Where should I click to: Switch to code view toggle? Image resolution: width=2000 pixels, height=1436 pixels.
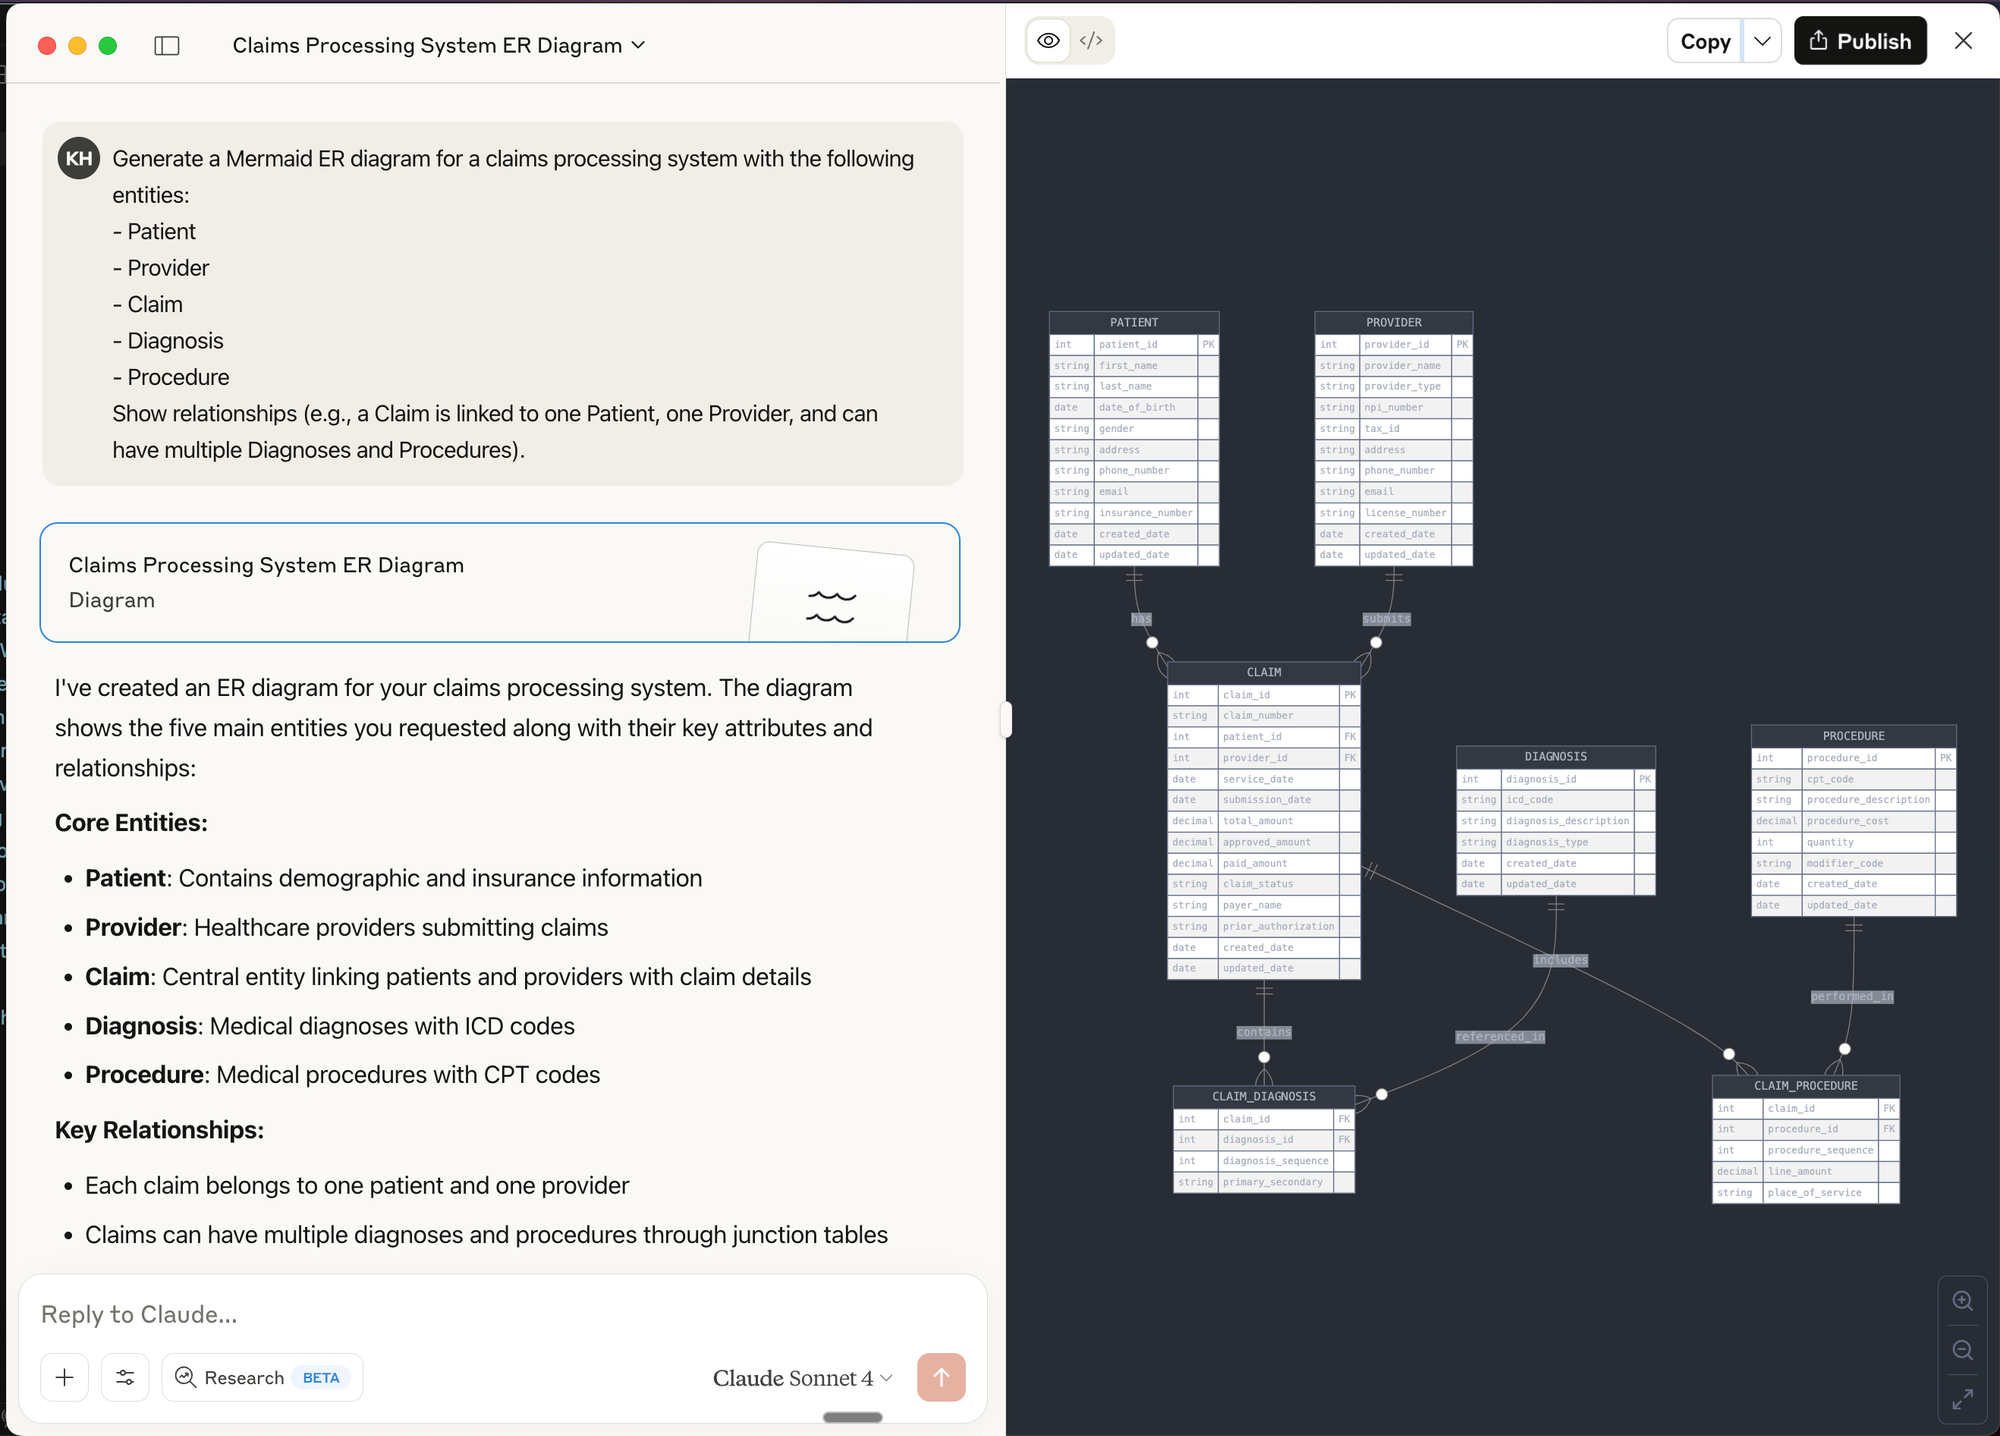(1091, 41)
